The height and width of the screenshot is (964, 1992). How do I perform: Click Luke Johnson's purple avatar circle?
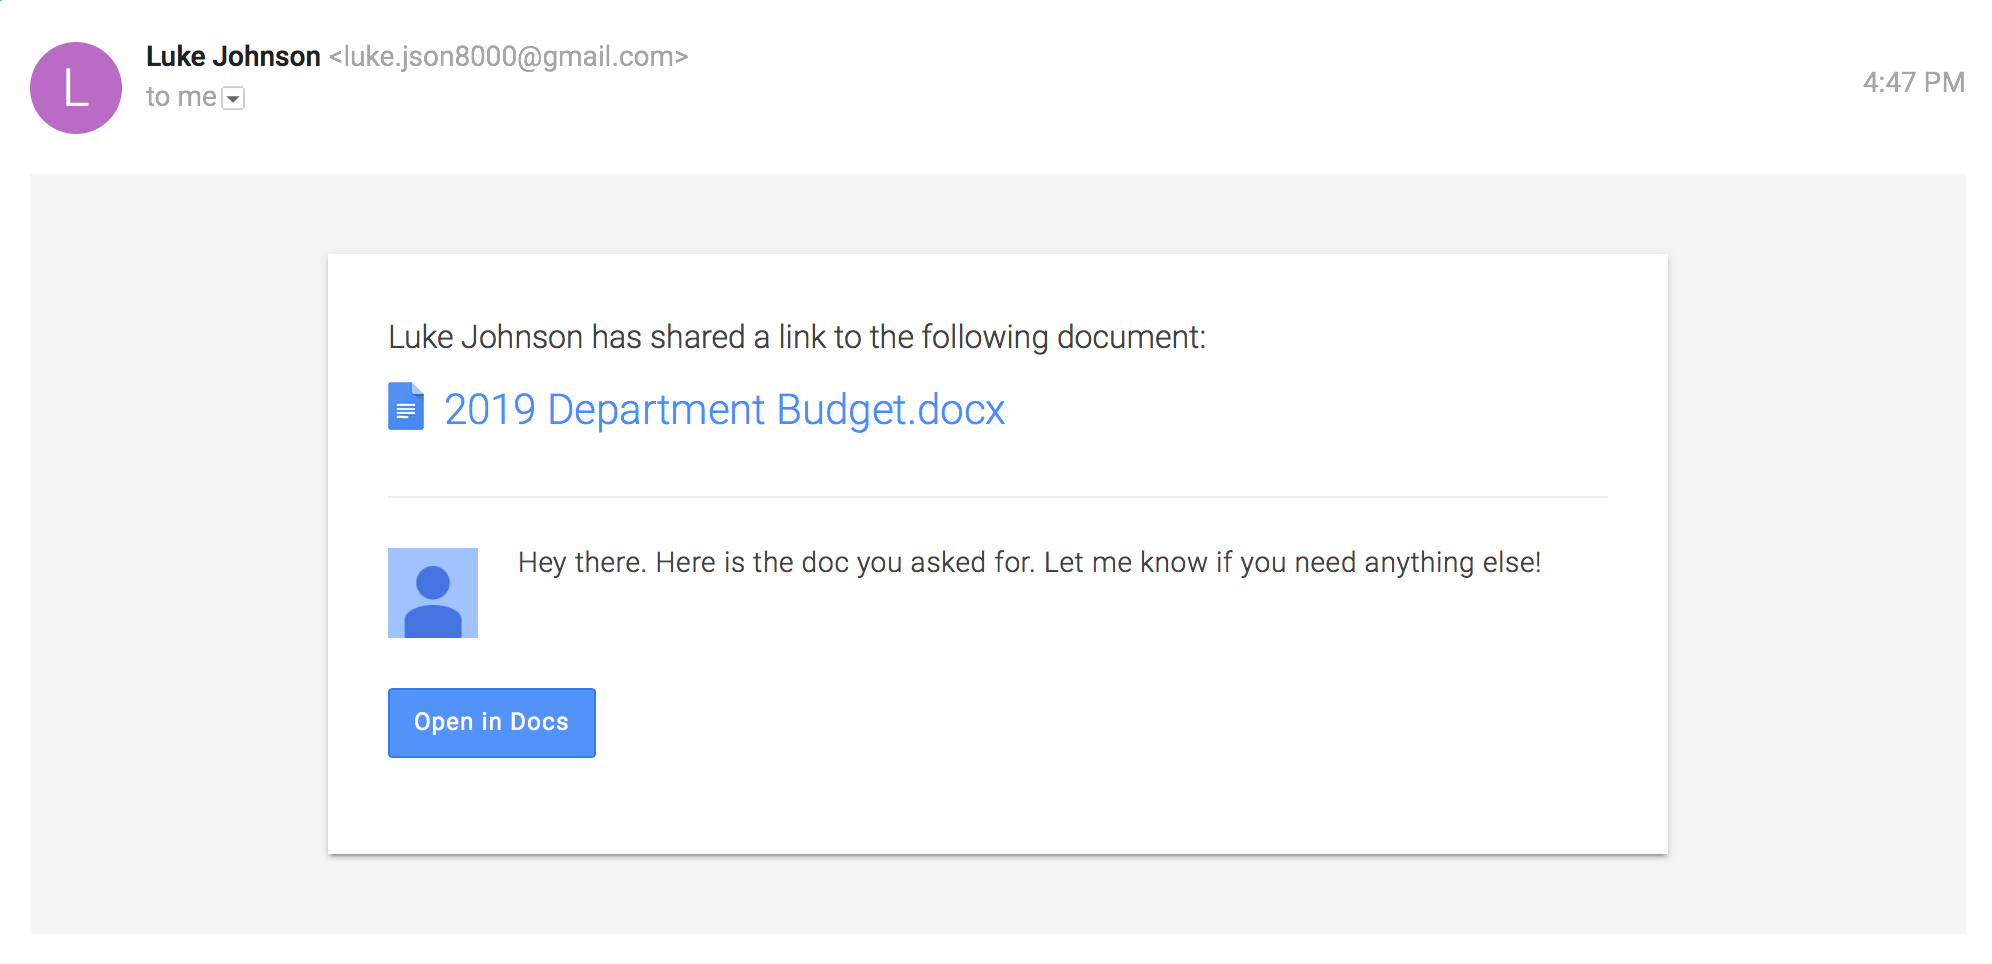pos(76,88)
